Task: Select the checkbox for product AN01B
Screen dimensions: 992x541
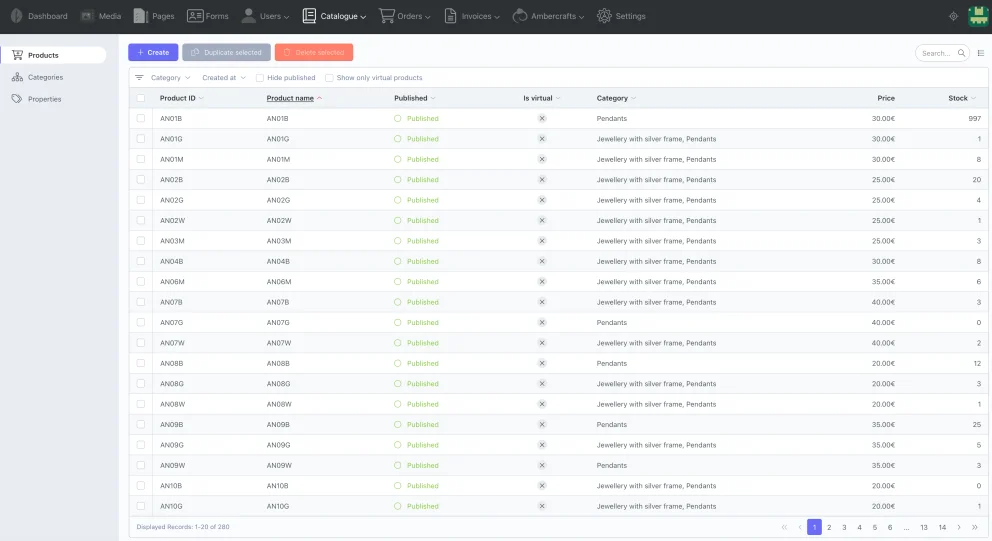Action: pyautogui.click(x=140, y=118)
